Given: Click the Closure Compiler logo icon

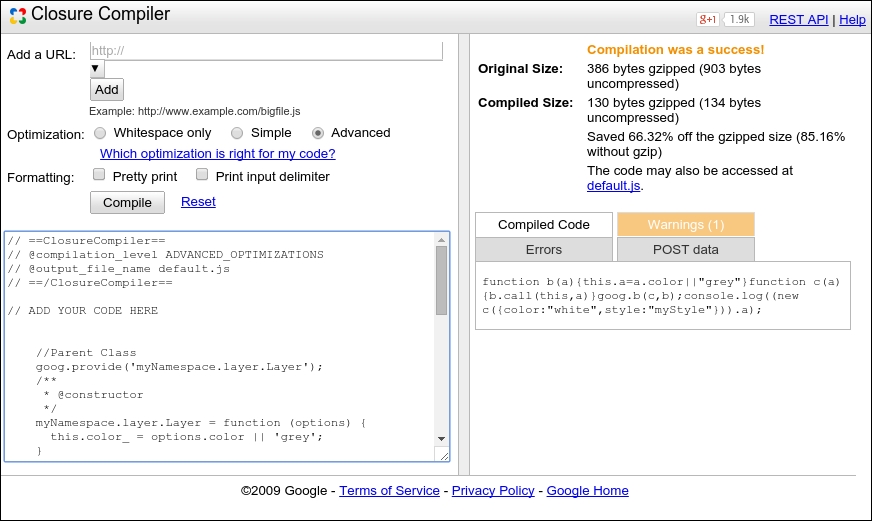Looking at the screenshot, I should 15,16.
